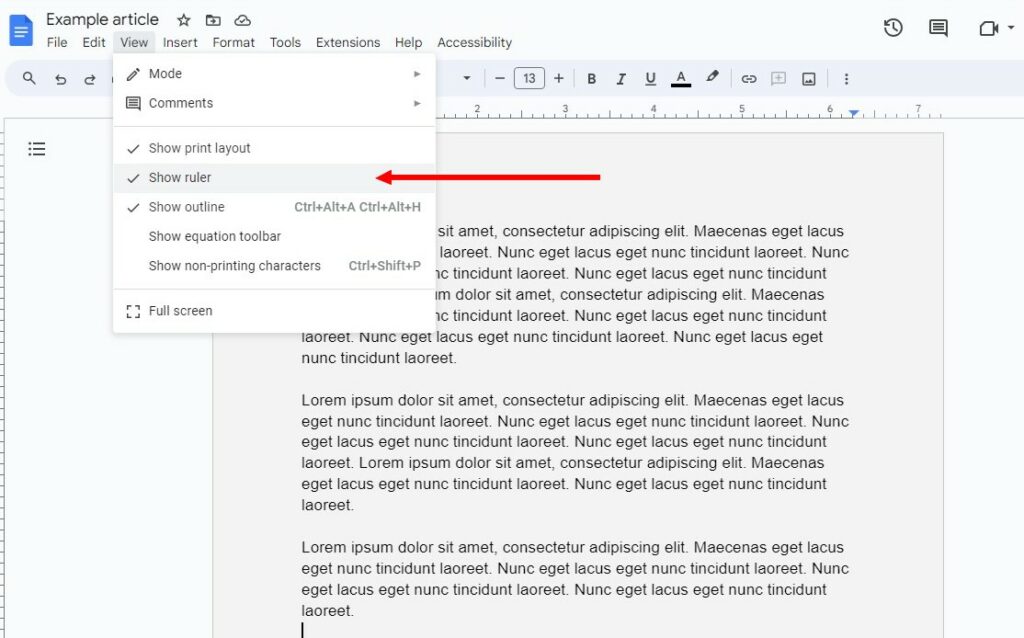1024x638 pixels.
Task: Show the equation toolbar
Action: pos(216,236)
